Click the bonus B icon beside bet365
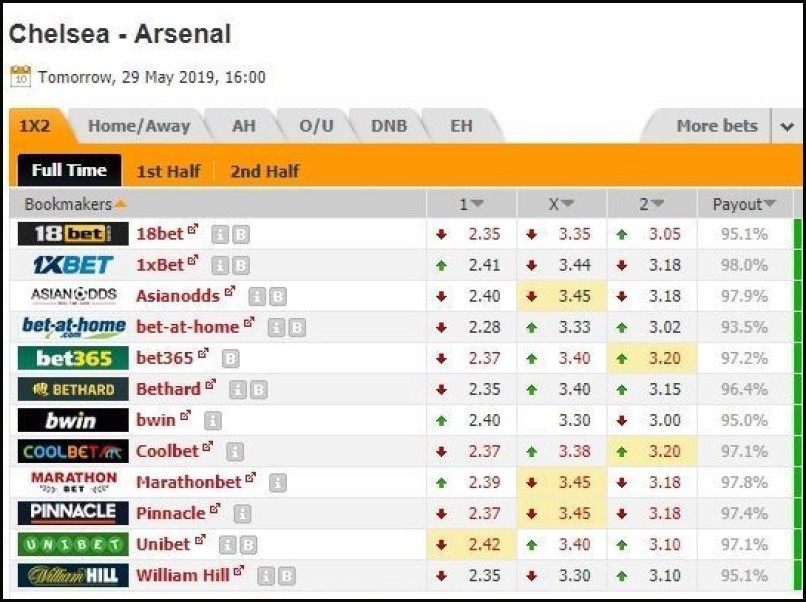This screenshot has width=806, height=602. click(x=230, y=359)
